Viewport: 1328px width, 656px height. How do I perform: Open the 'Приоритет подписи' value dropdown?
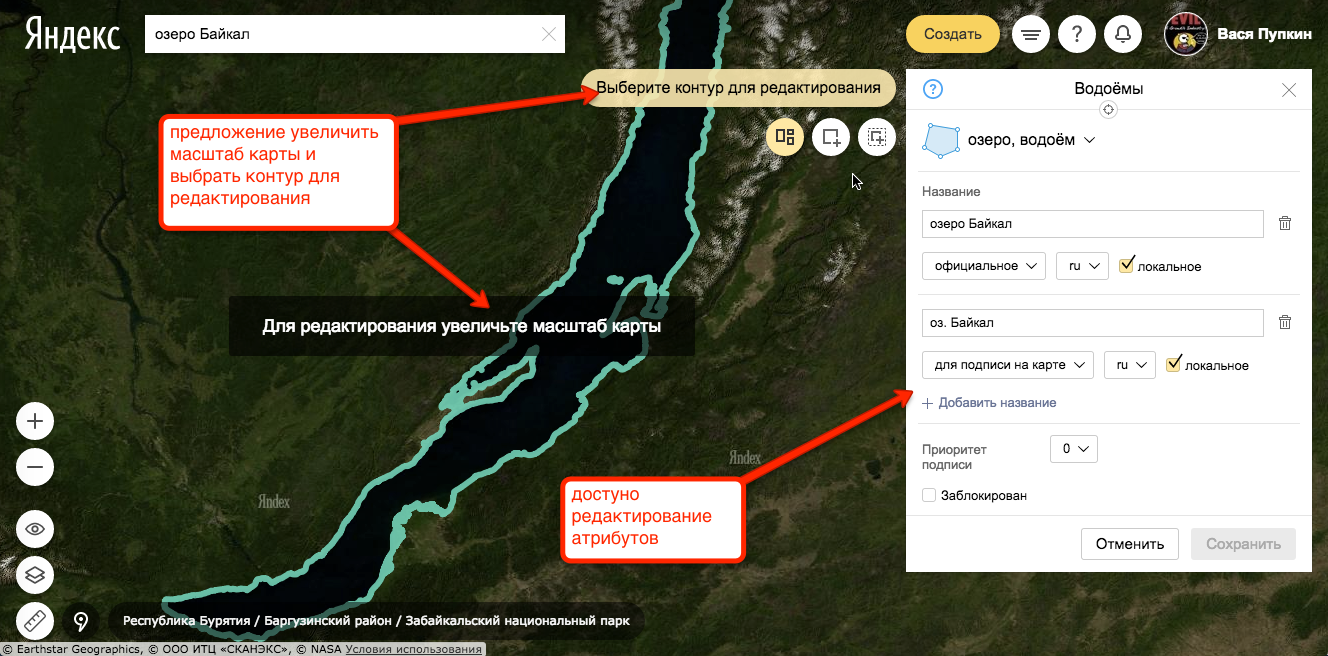[x=1073, y=449]
